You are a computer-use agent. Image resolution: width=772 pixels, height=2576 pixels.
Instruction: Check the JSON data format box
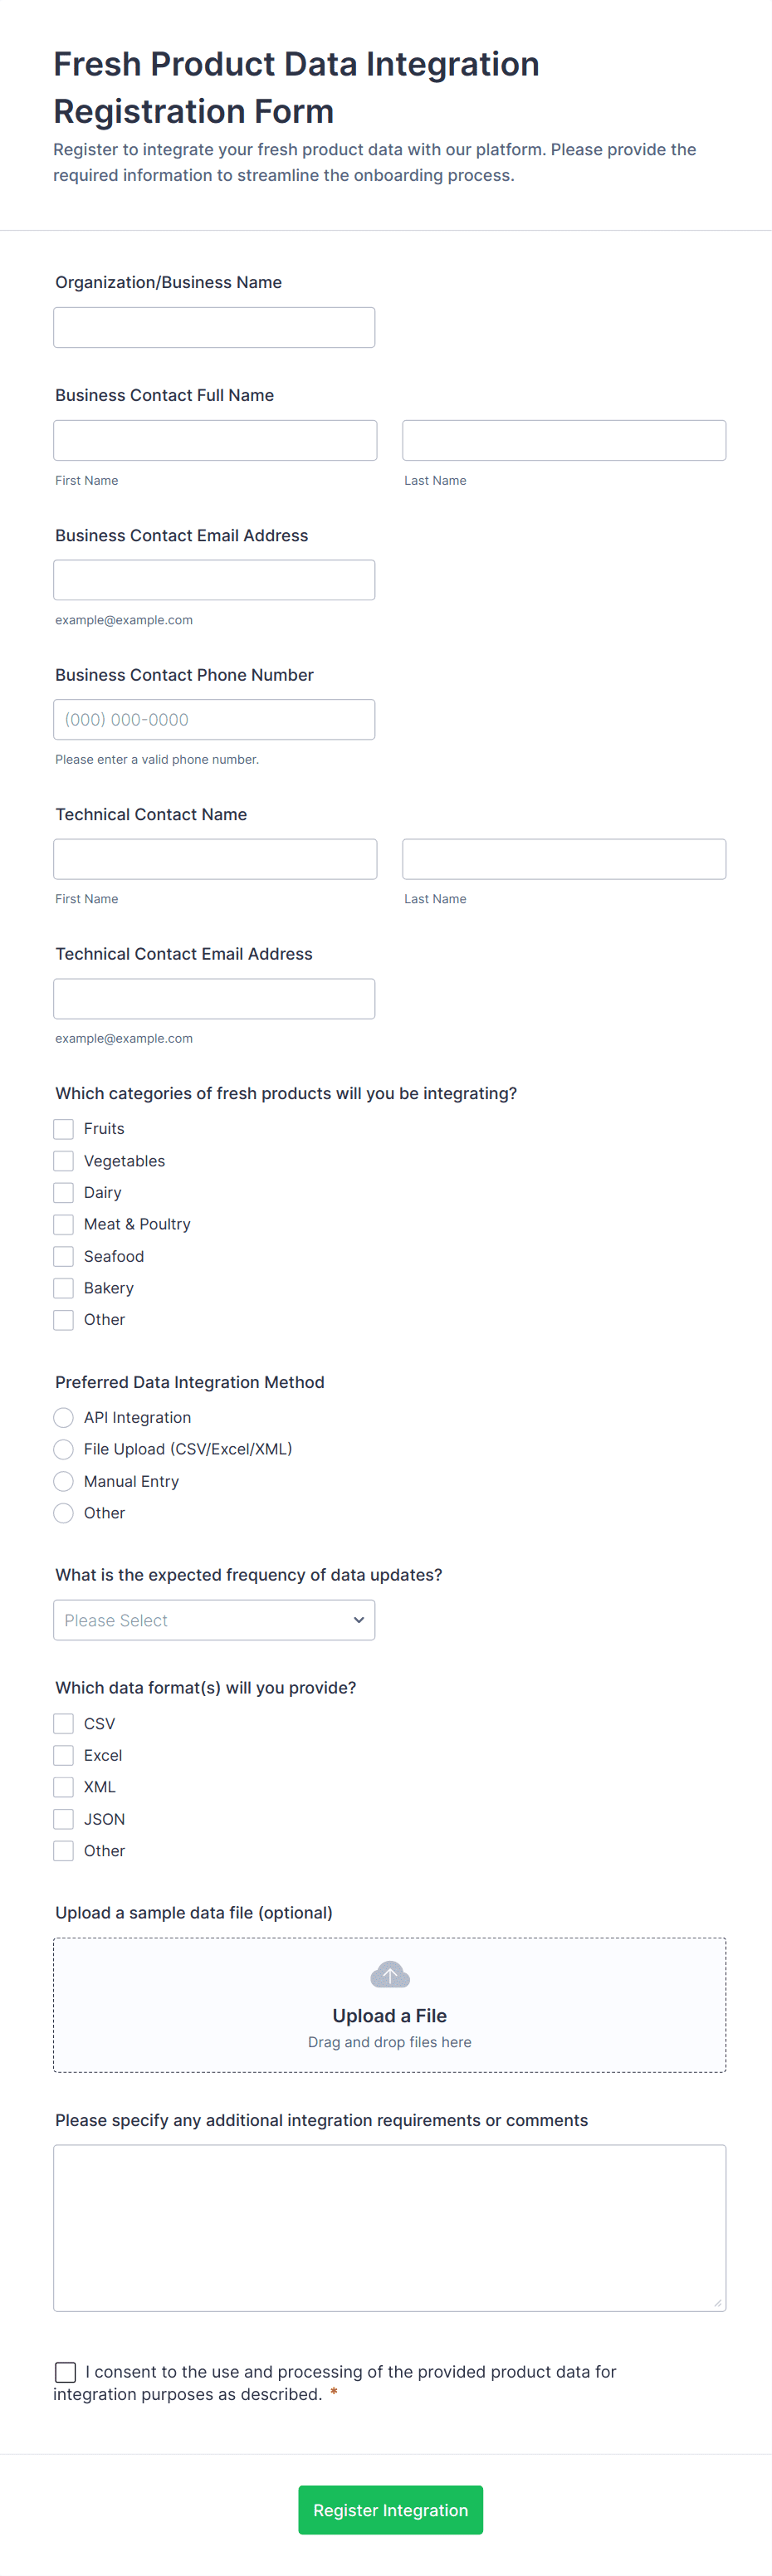tap(64, 1819)
